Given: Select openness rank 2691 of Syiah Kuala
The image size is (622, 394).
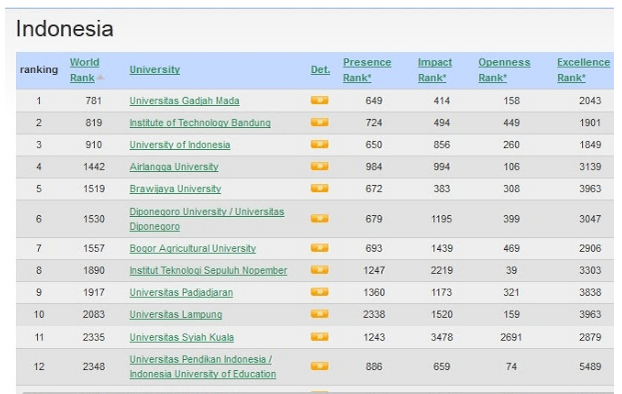Looking at the screenshot, I should [511, 337].
